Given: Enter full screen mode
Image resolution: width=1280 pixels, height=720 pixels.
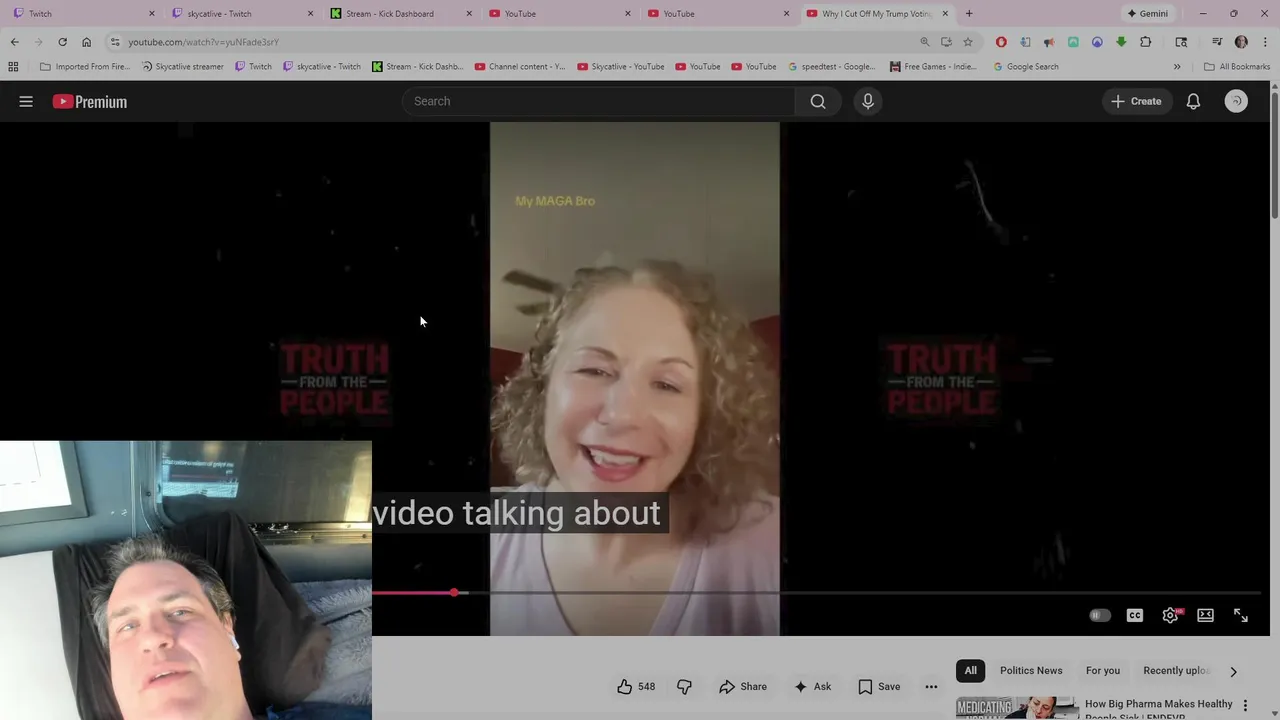Looking at the screenshot, I should [1240, 615].
